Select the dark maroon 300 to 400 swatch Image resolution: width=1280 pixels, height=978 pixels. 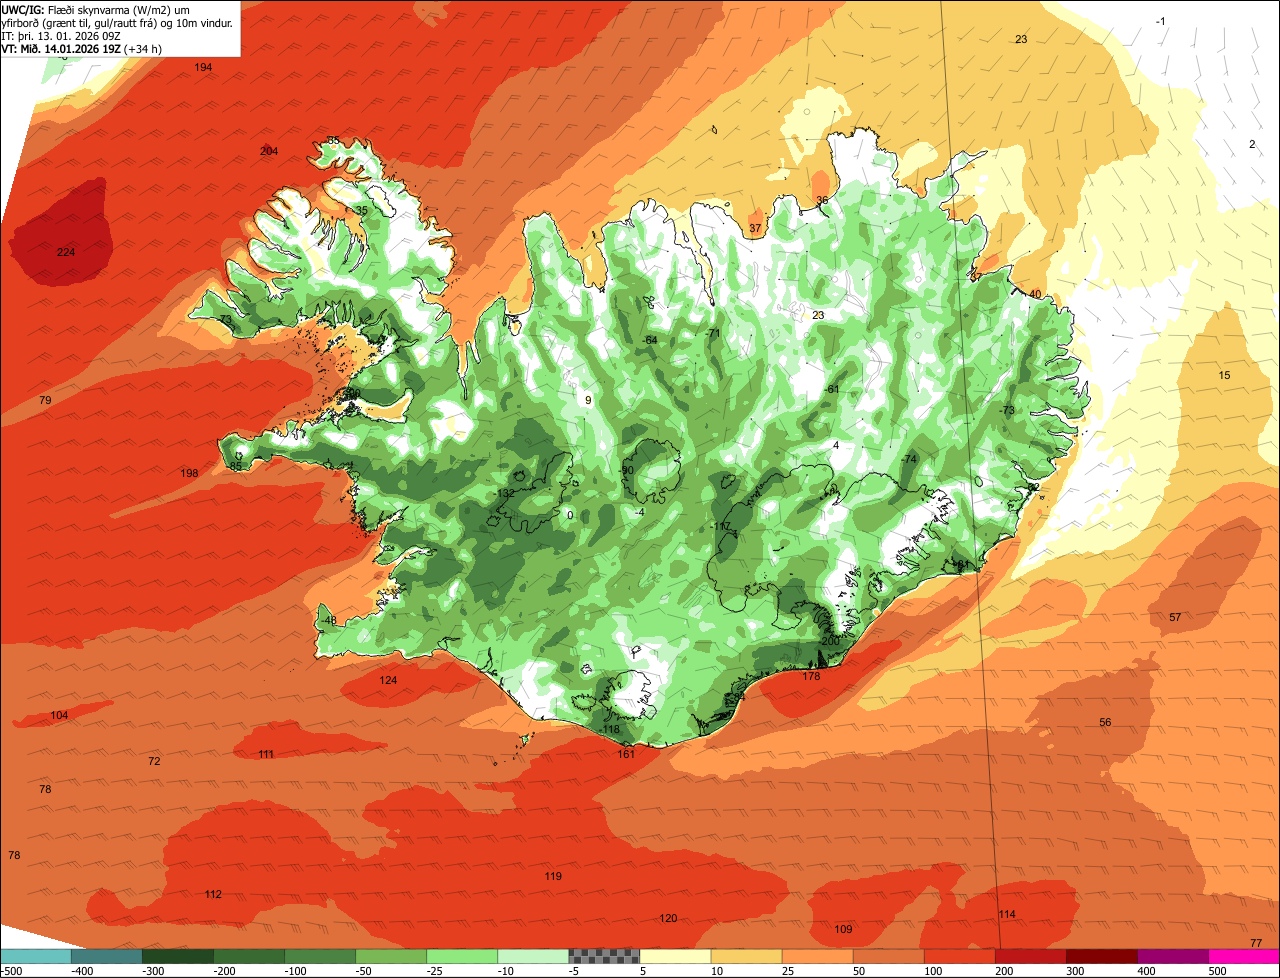[1100, 956]
